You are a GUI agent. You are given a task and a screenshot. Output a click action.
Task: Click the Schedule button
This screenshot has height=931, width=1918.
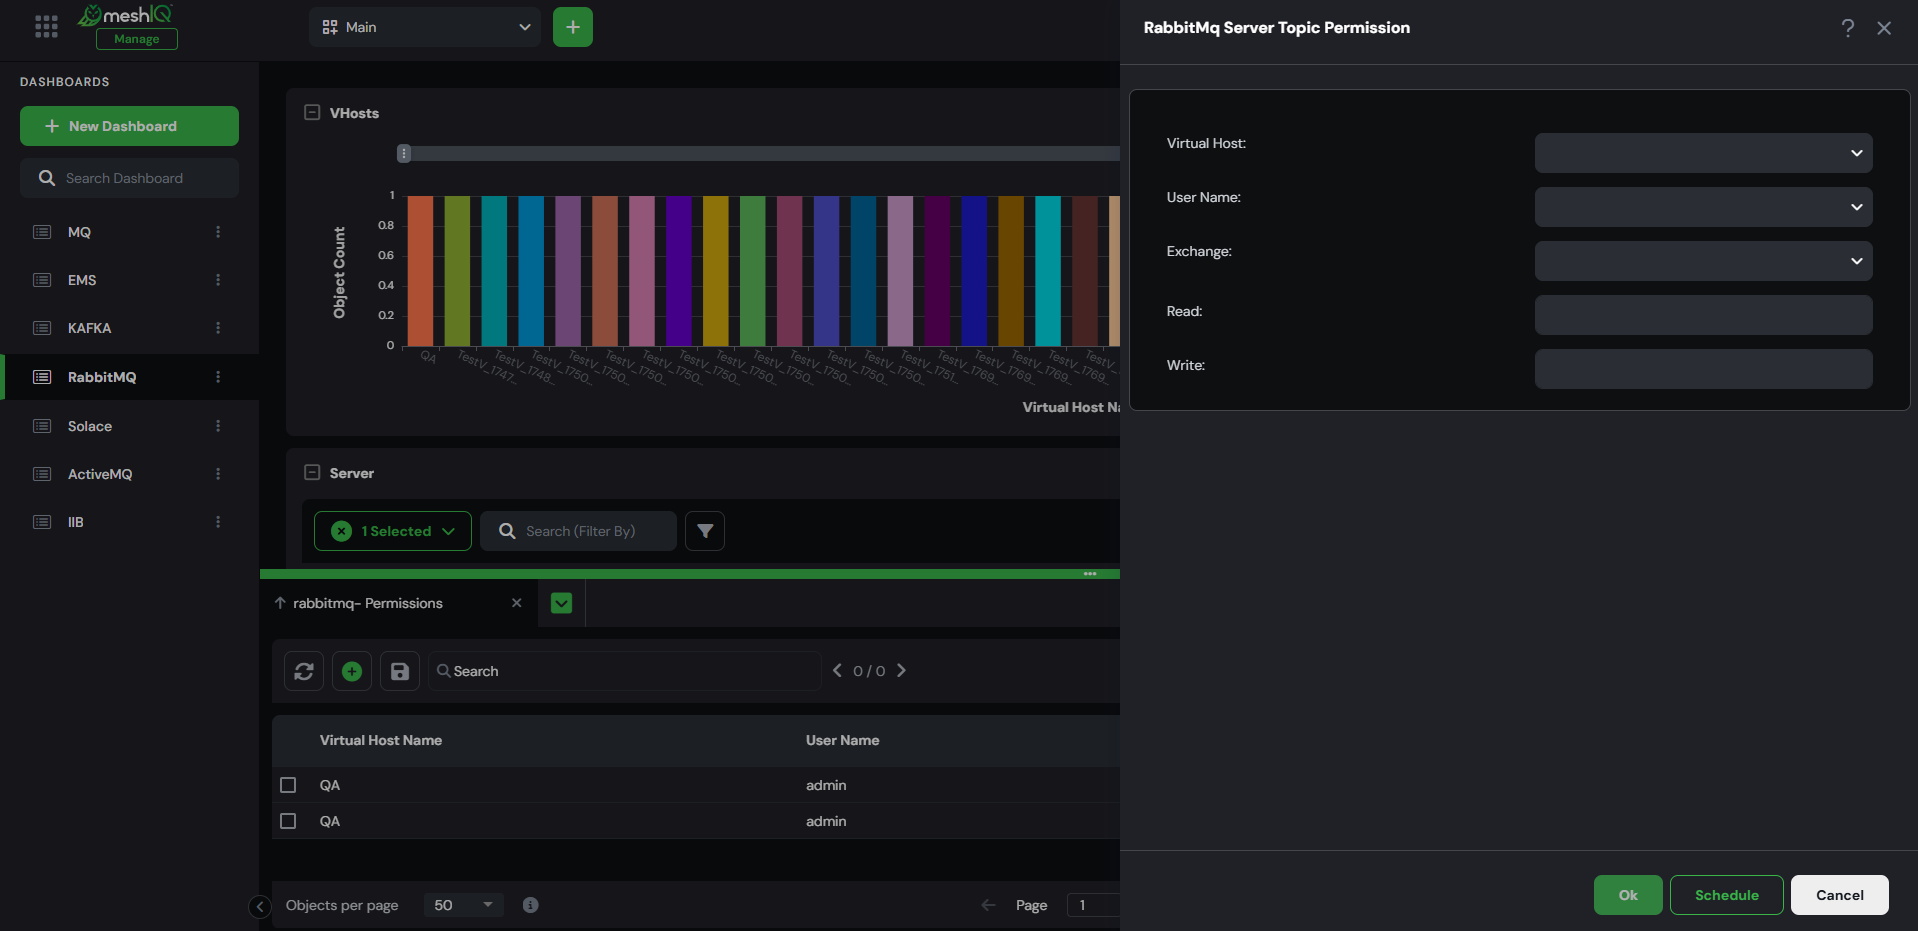click(x=1727, y=895)
